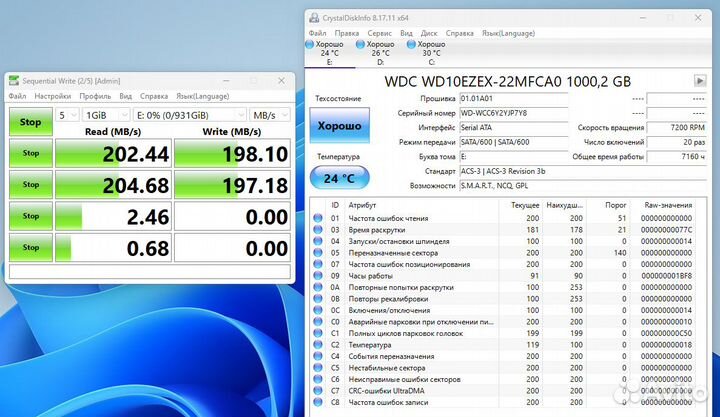Screen dimensions: 720x417
Task: Click the large top Stop button
Action: tap(30, 122)
